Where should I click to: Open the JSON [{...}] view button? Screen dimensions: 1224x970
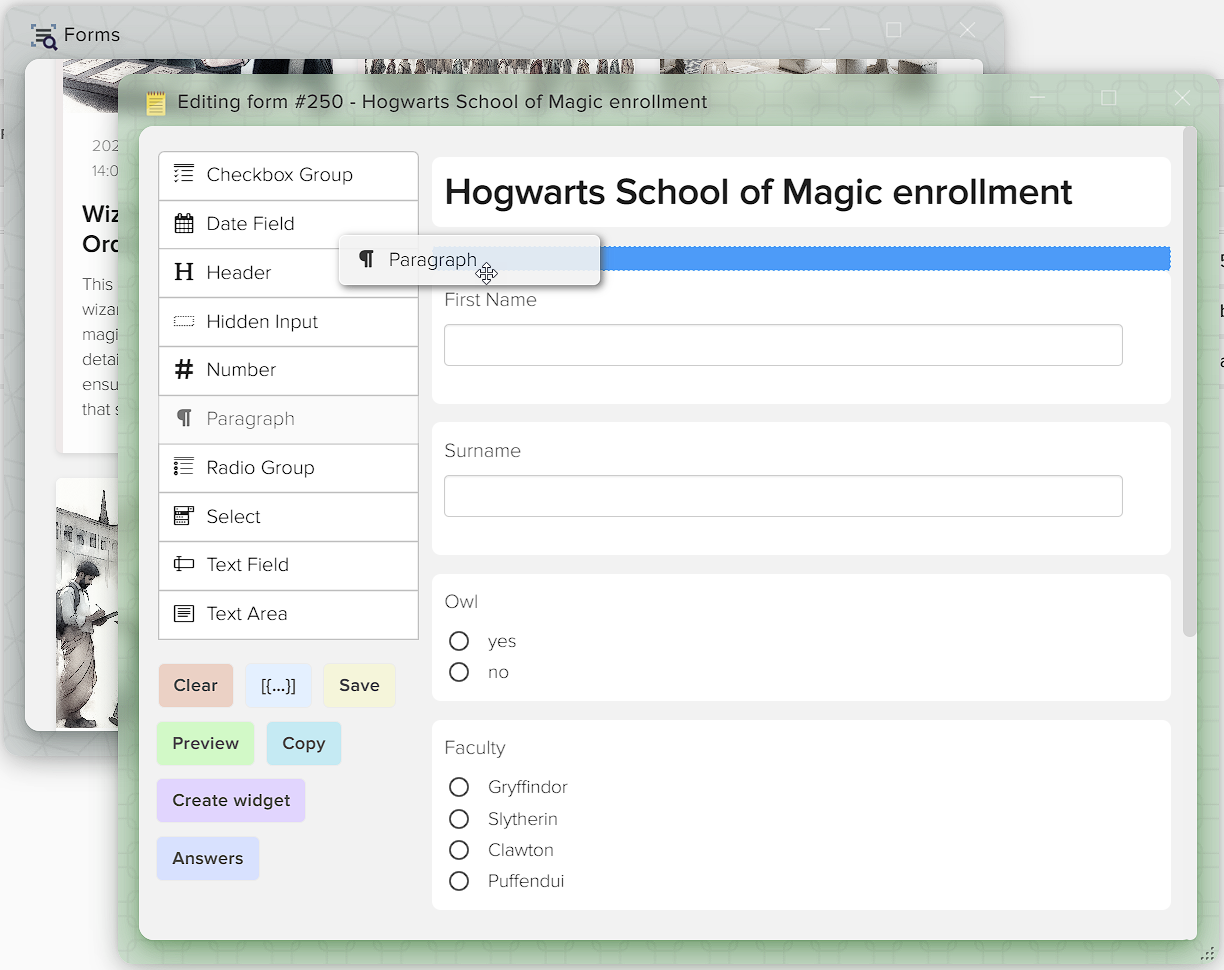[x=278, y=685]
